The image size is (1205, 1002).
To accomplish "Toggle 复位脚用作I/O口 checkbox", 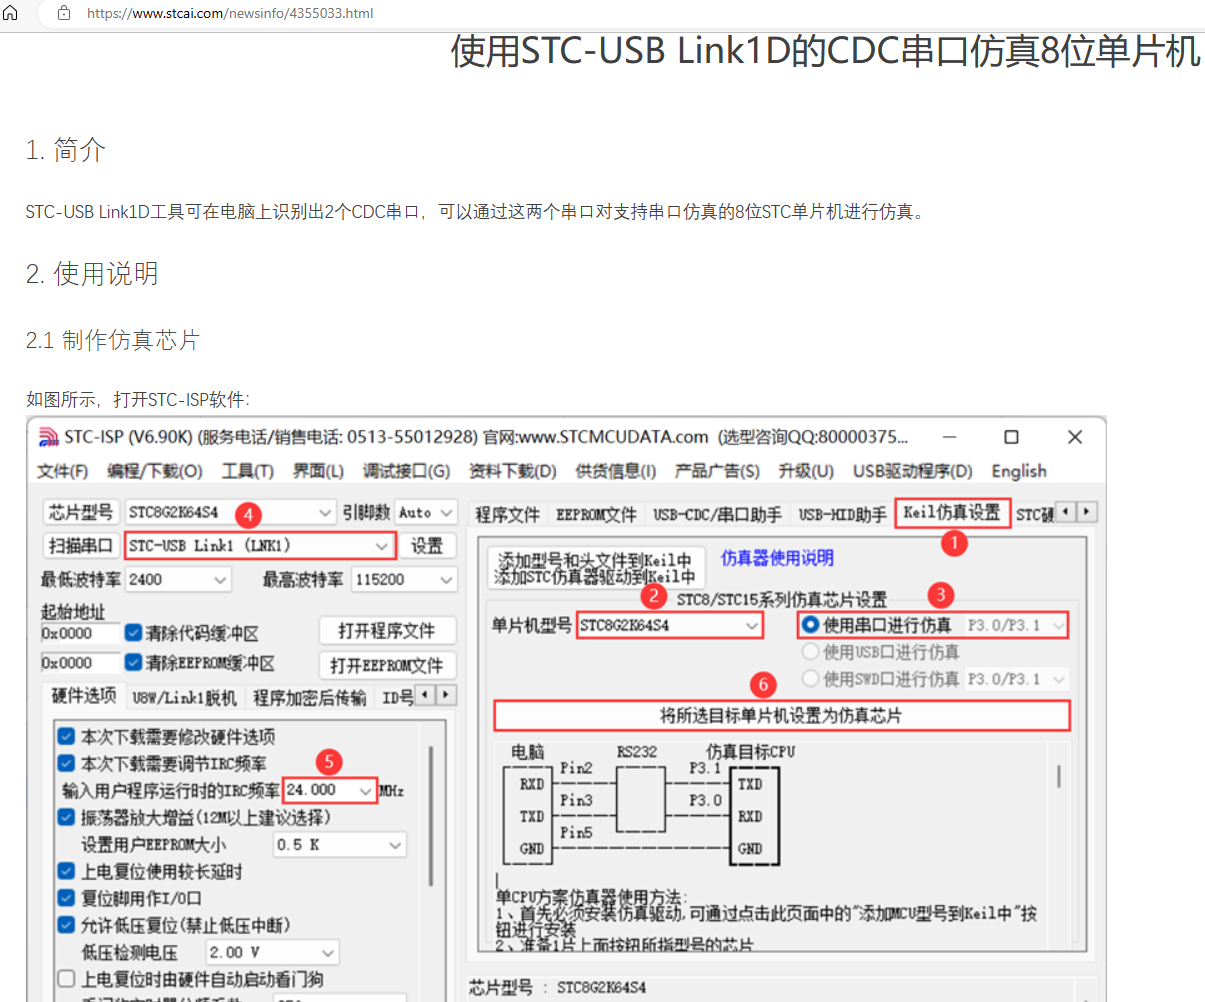I will click(x=67, y=898).
